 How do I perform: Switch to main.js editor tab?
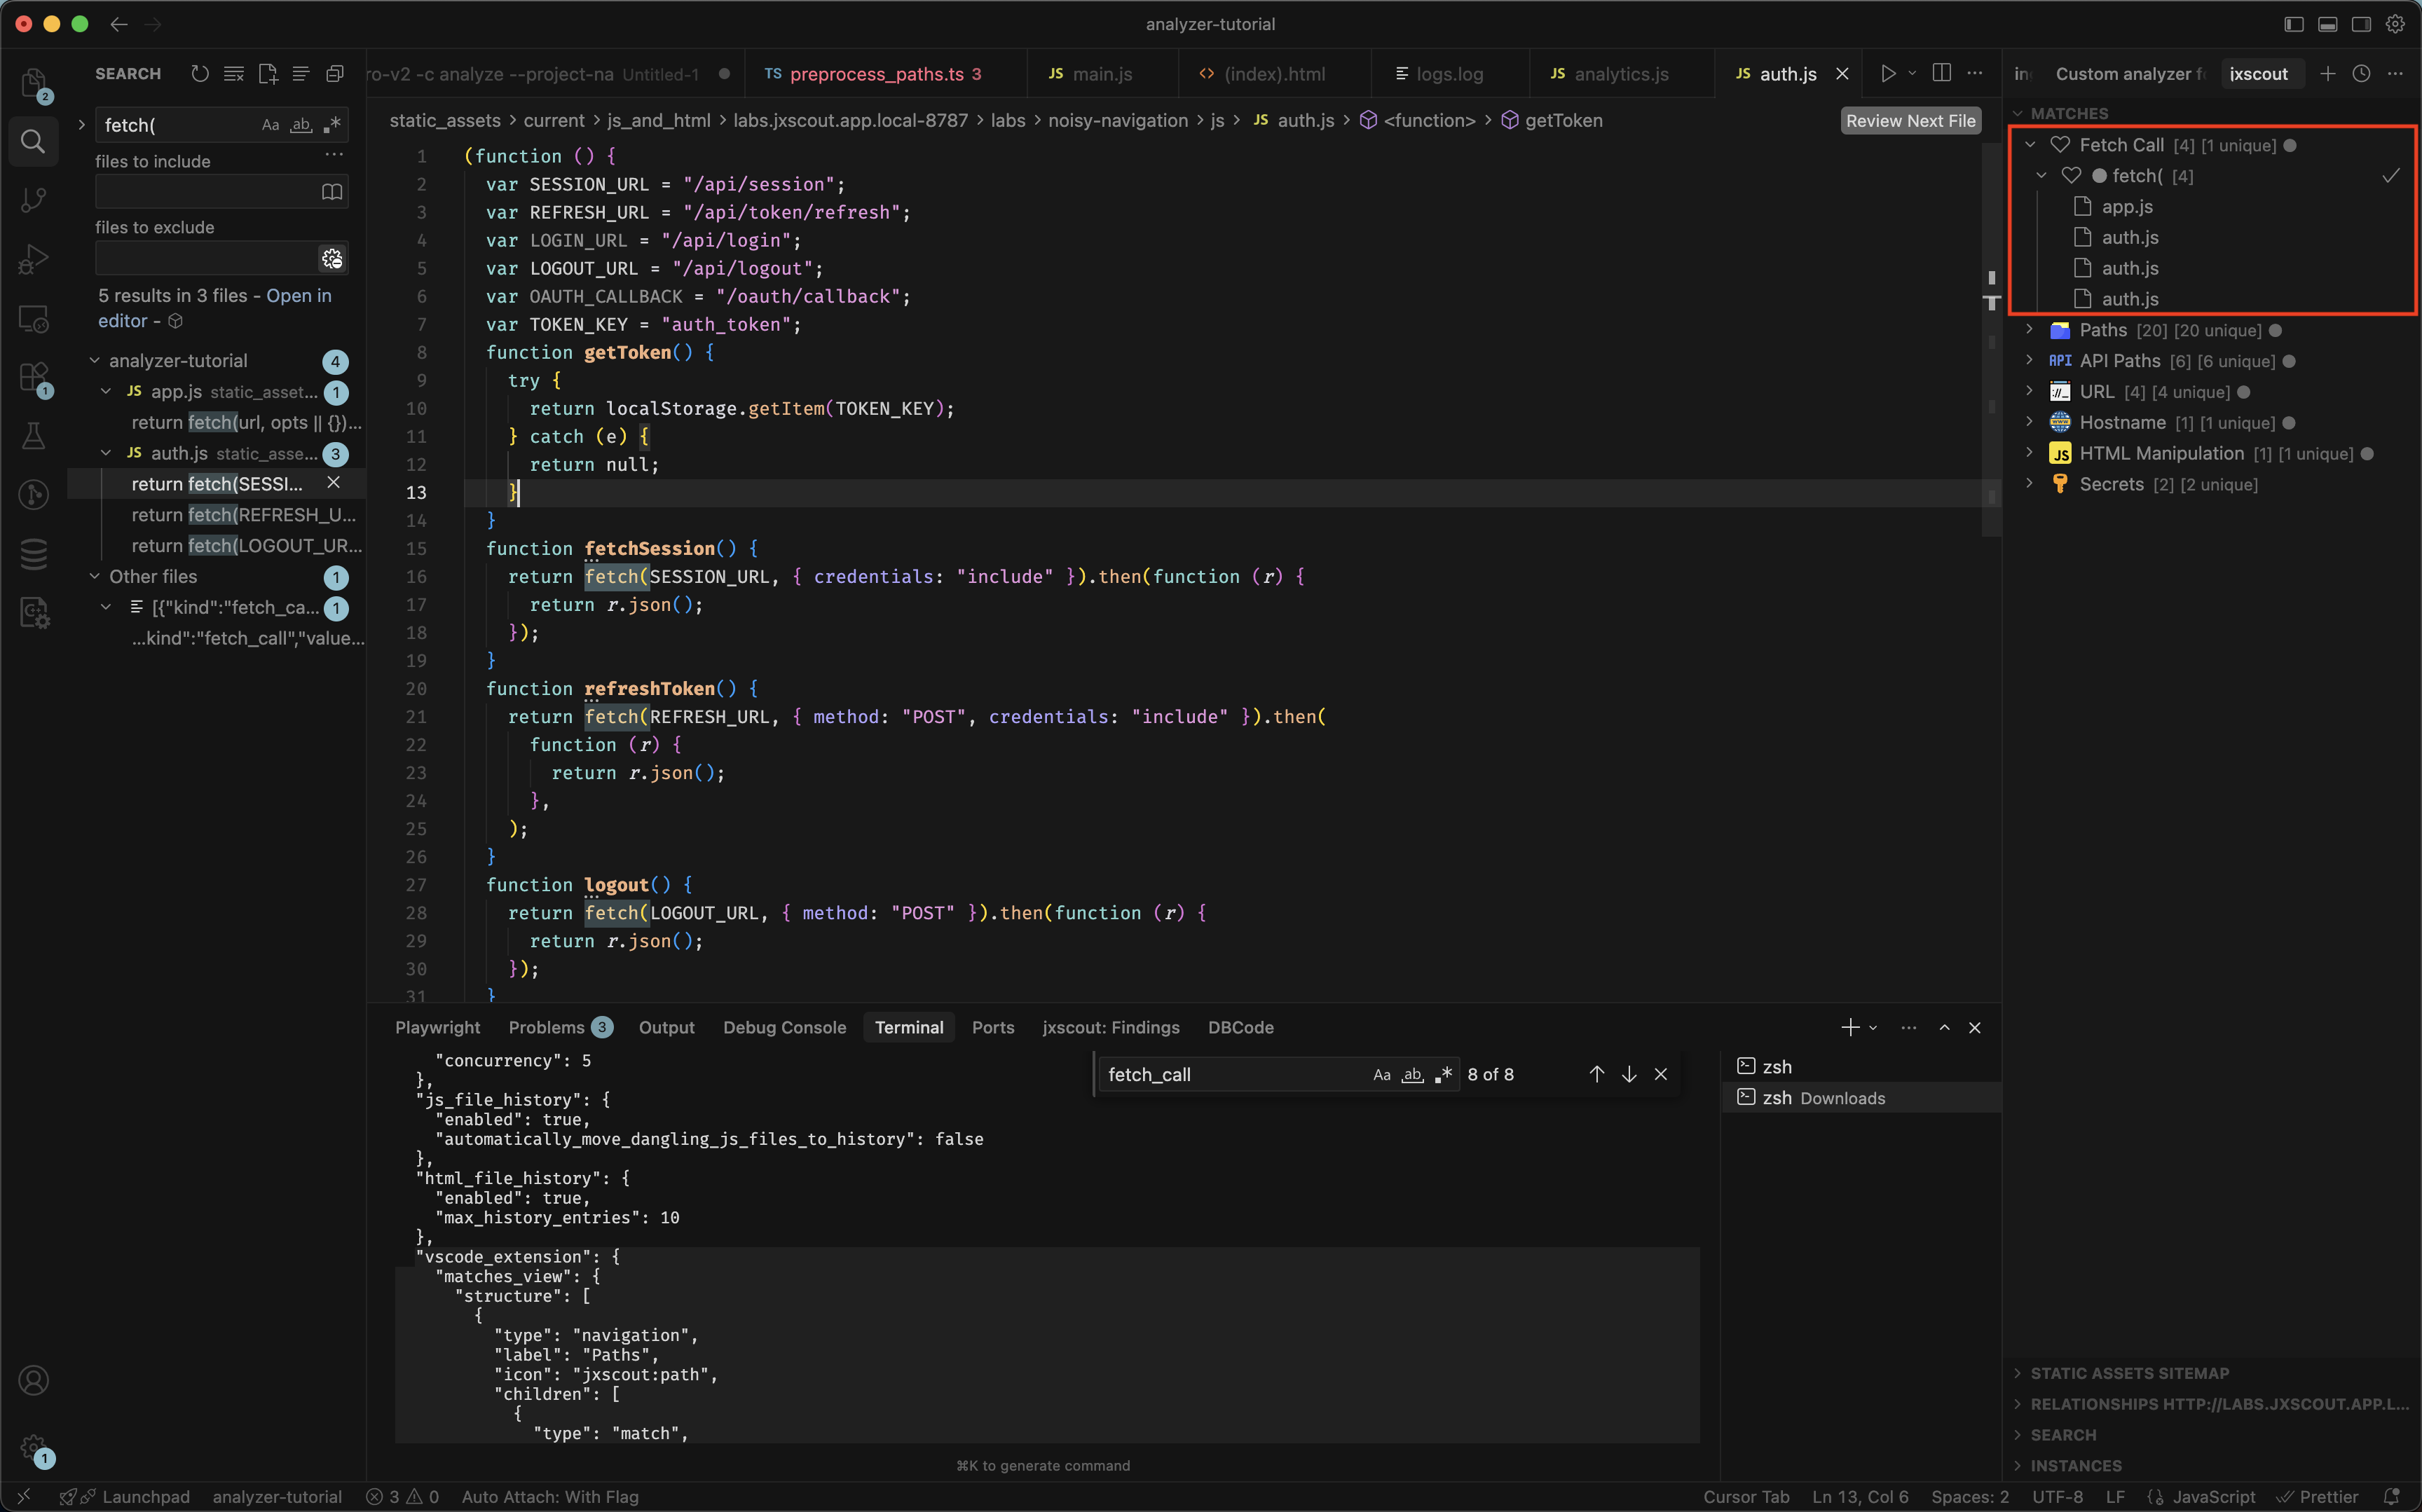[1102, 74]
